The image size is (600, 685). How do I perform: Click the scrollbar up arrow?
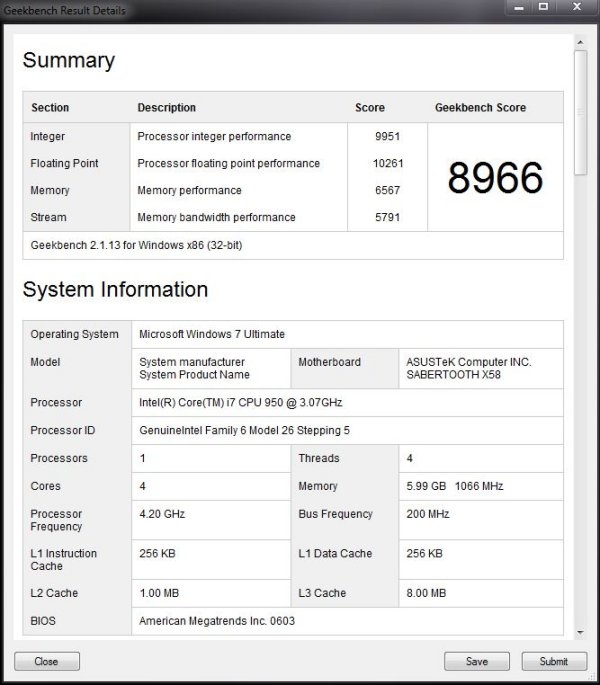[x=580, y=42]
